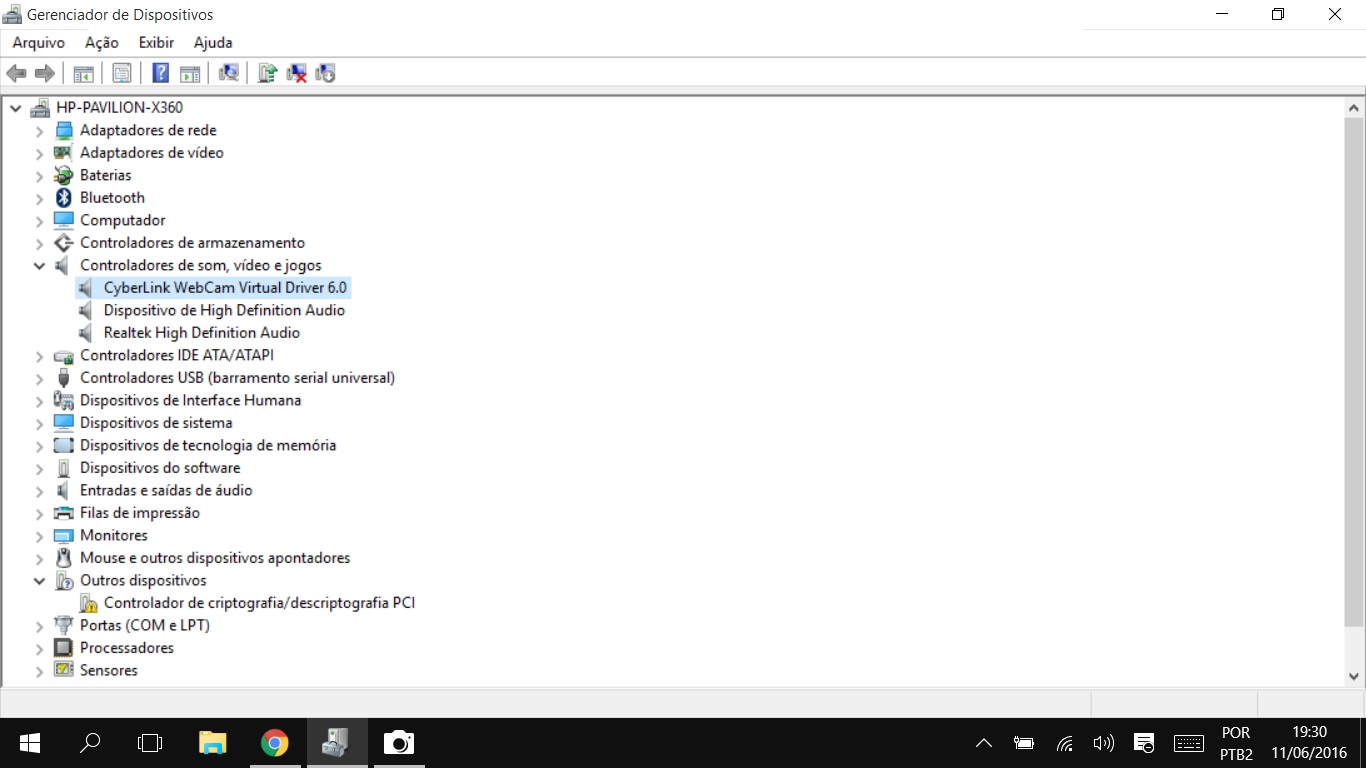Click the Processadores chip icon
Viewport: 1366px width, 768px height.
[64, 648]
